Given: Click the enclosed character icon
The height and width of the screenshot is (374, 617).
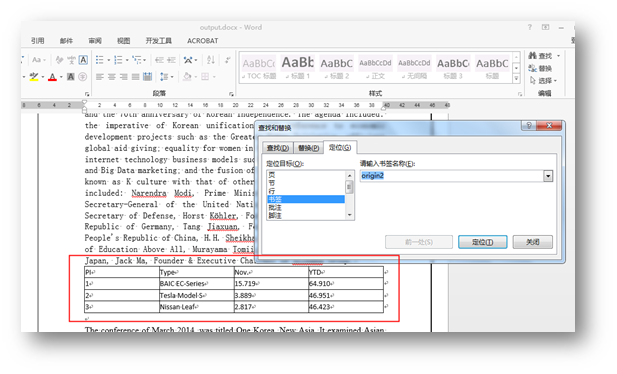Looking at the screenshot, I should pos(83,77).
